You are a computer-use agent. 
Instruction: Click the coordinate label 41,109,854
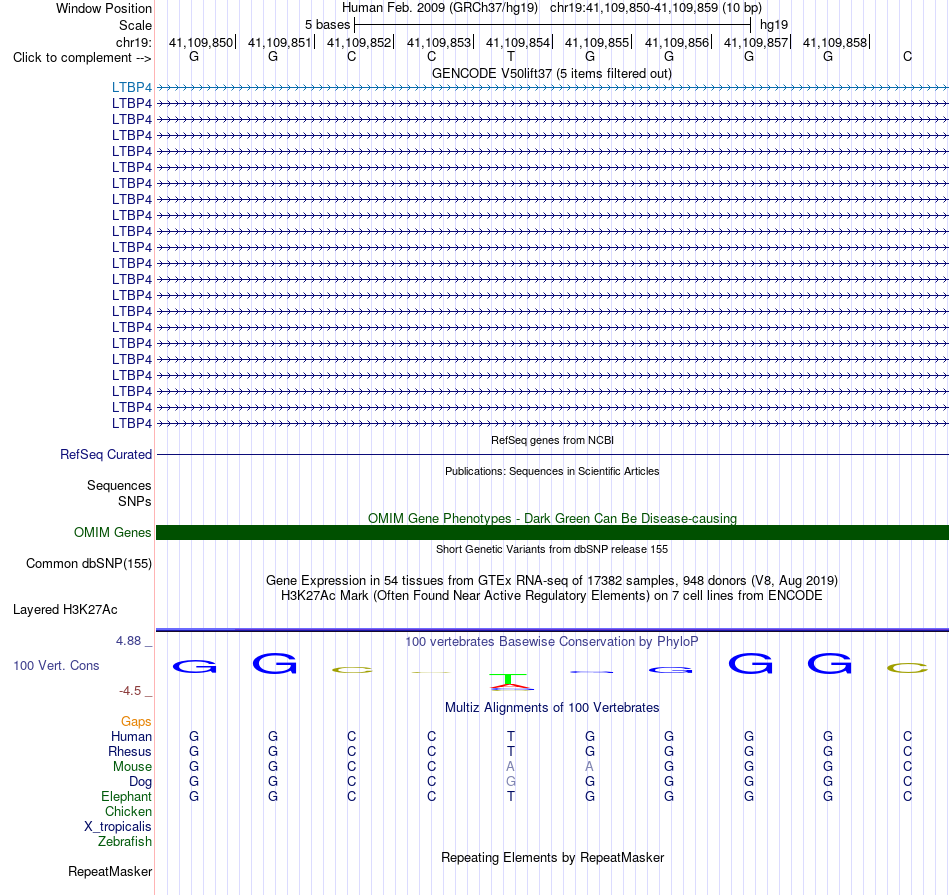pos(517,42)
